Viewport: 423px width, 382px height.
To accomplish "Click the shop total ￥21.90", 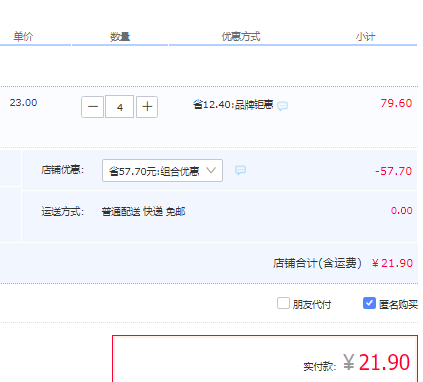I will point(393,263).
